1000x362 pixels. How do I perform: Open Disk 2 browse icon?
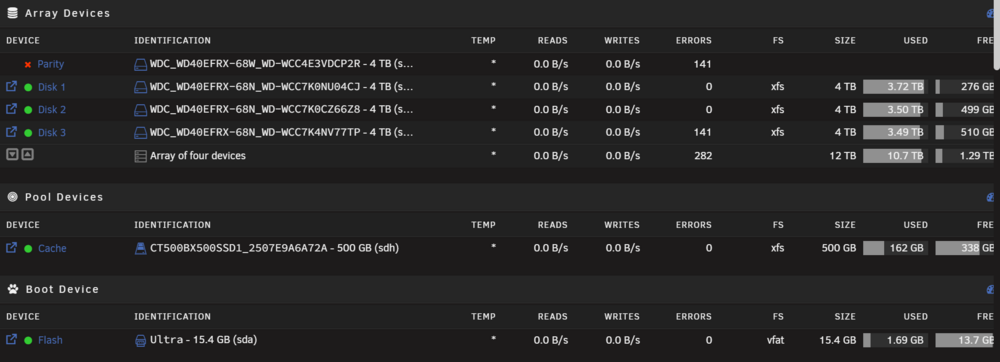tap(11, 109)
